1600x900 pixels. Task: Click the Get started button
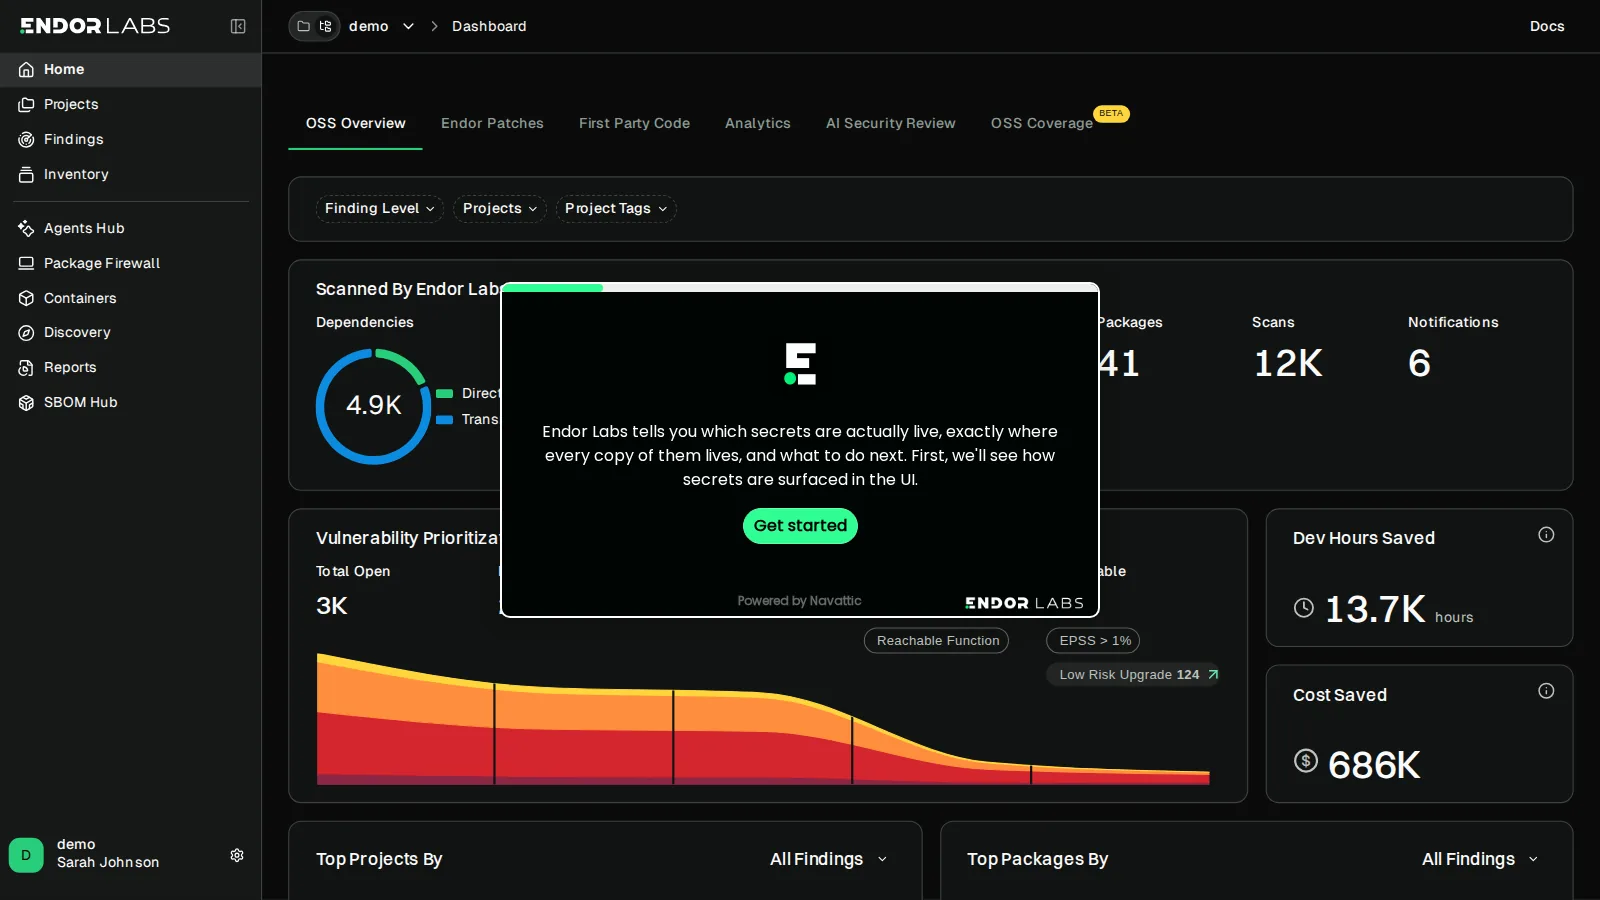pyautogui.click(x=800, y=526)
